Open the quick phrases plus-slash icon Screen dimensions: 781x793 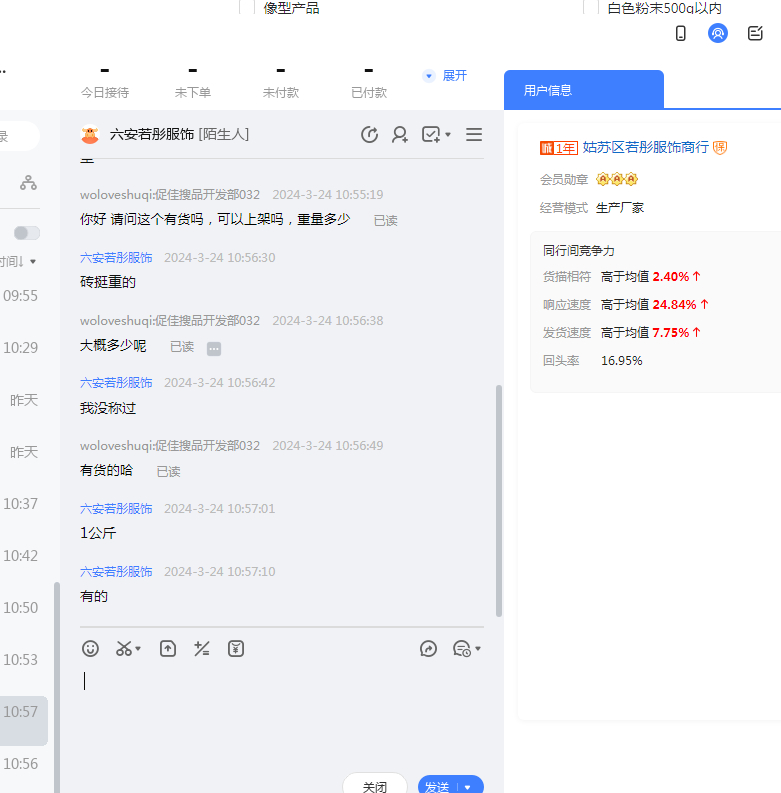tap(202, 649)
